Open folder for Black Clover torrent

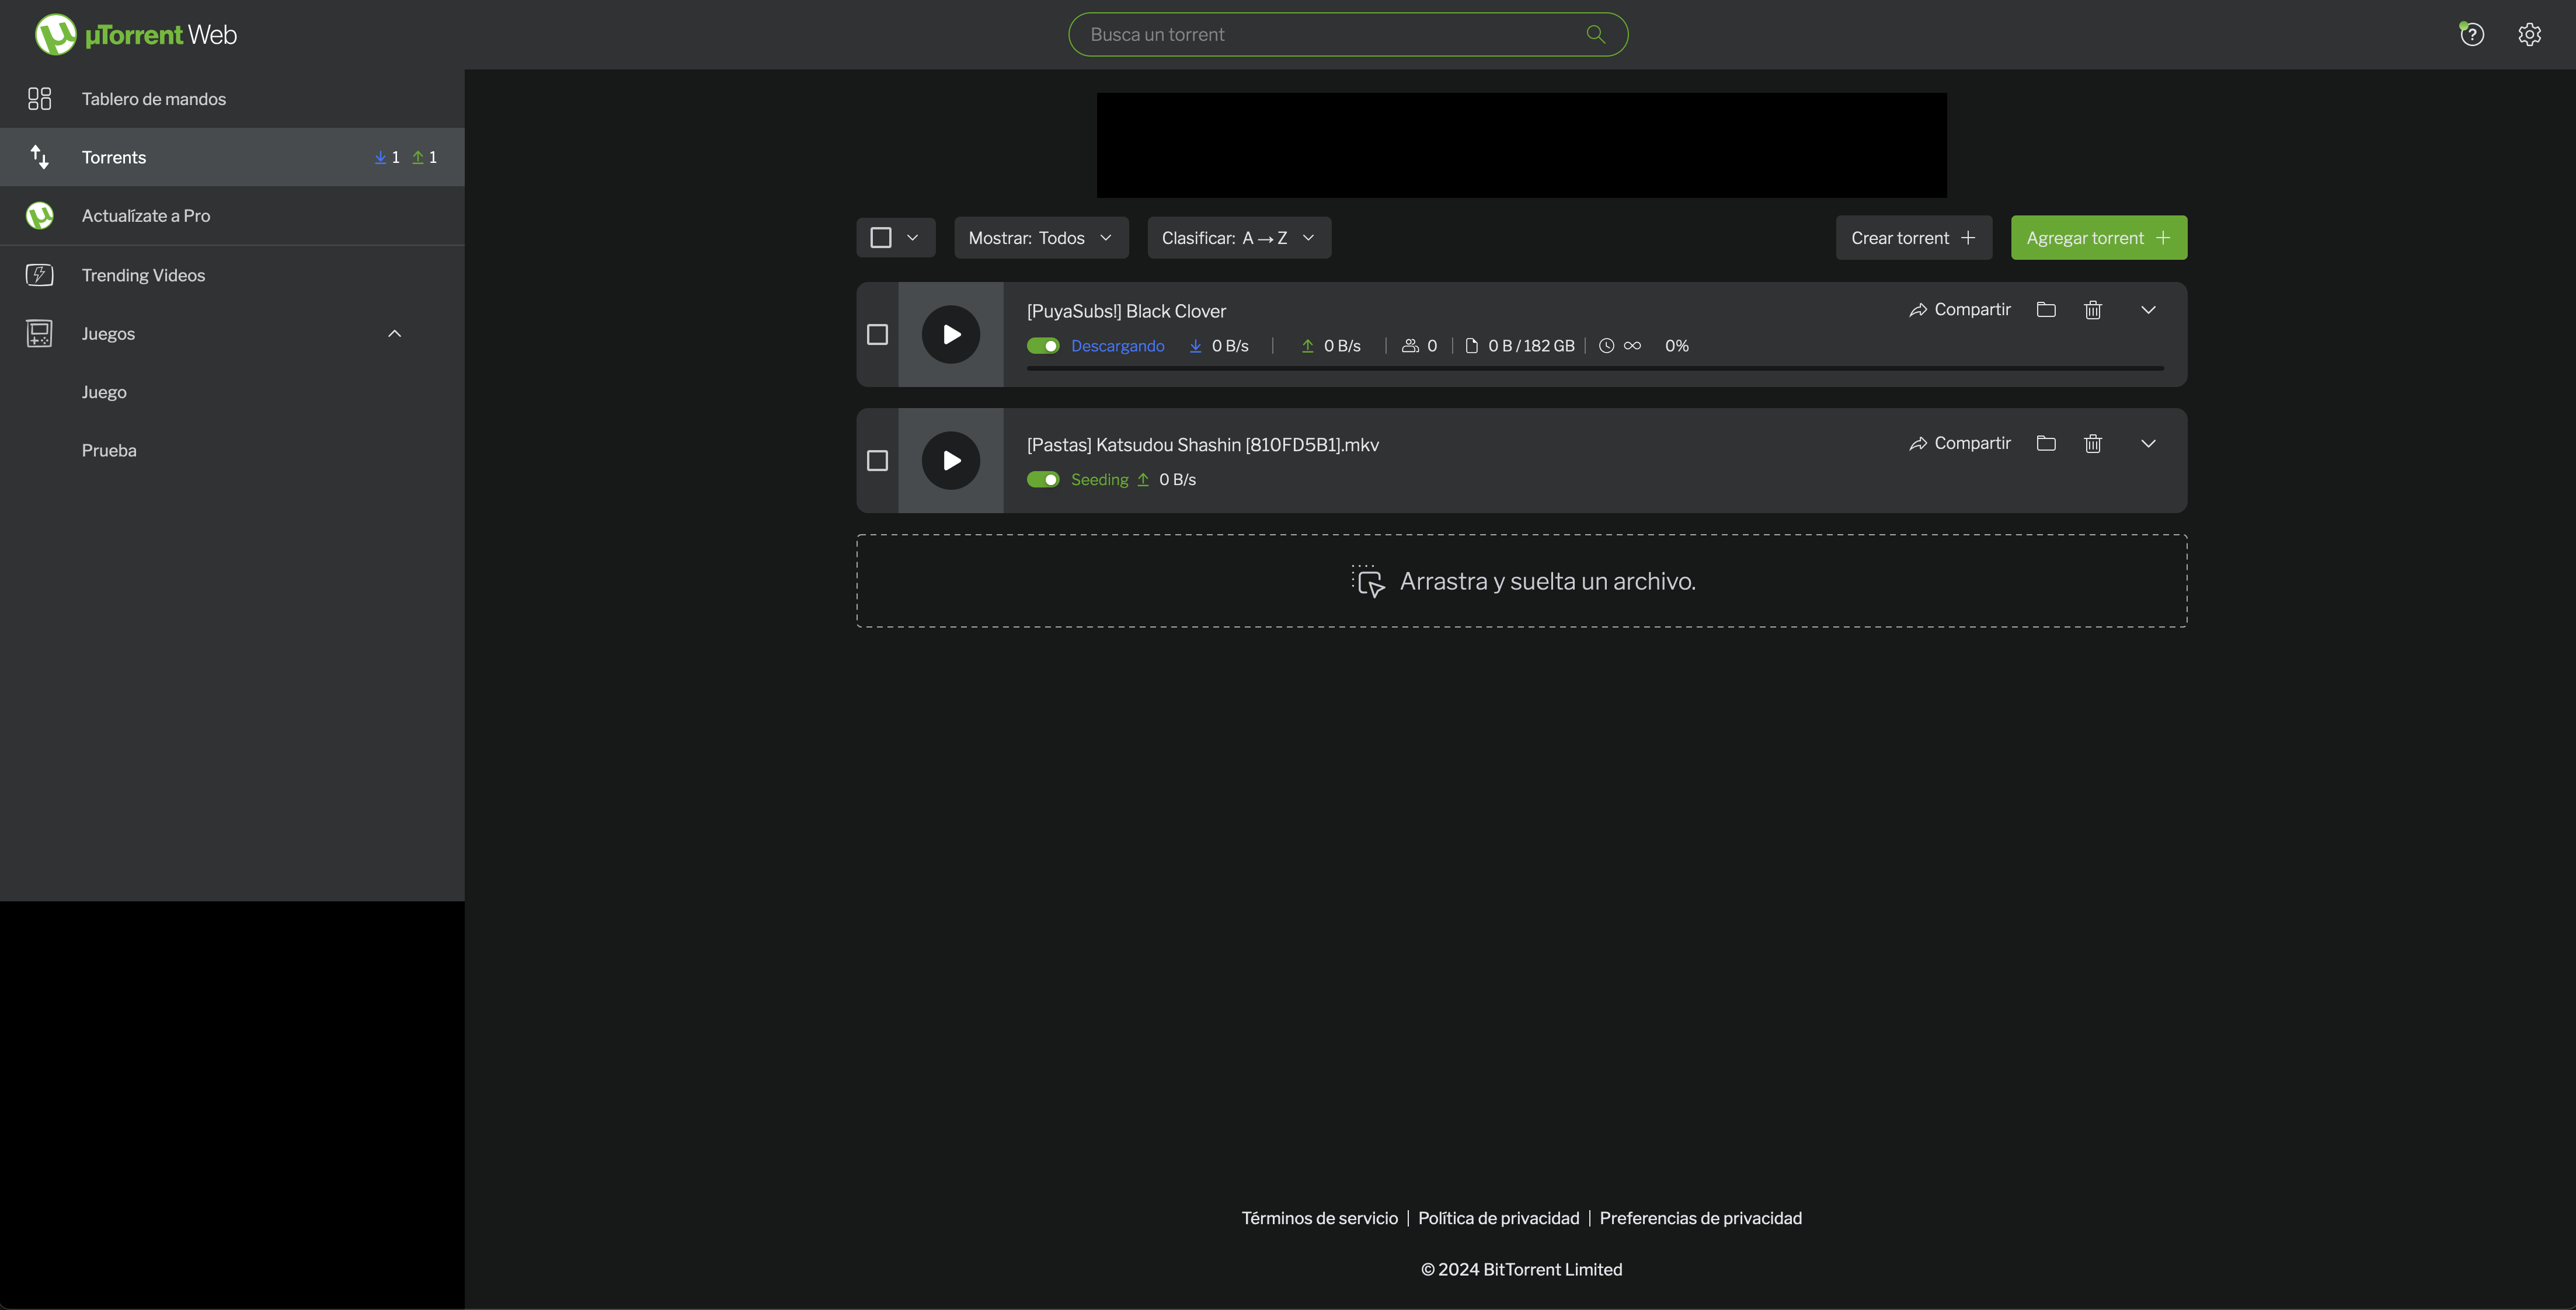pos(2046,310)
